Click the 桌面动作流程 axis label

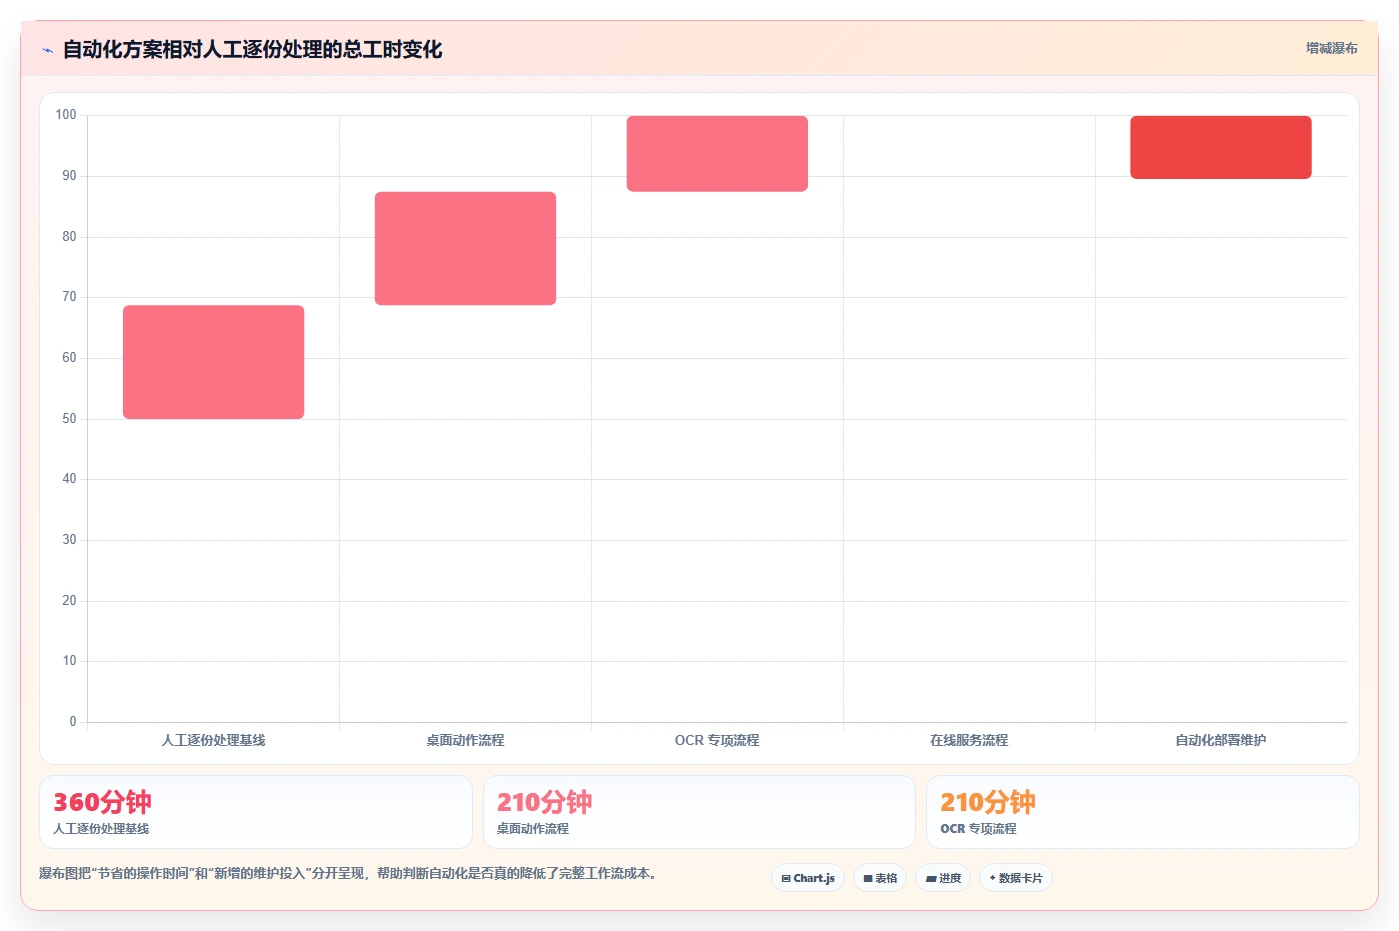(465, 740)
